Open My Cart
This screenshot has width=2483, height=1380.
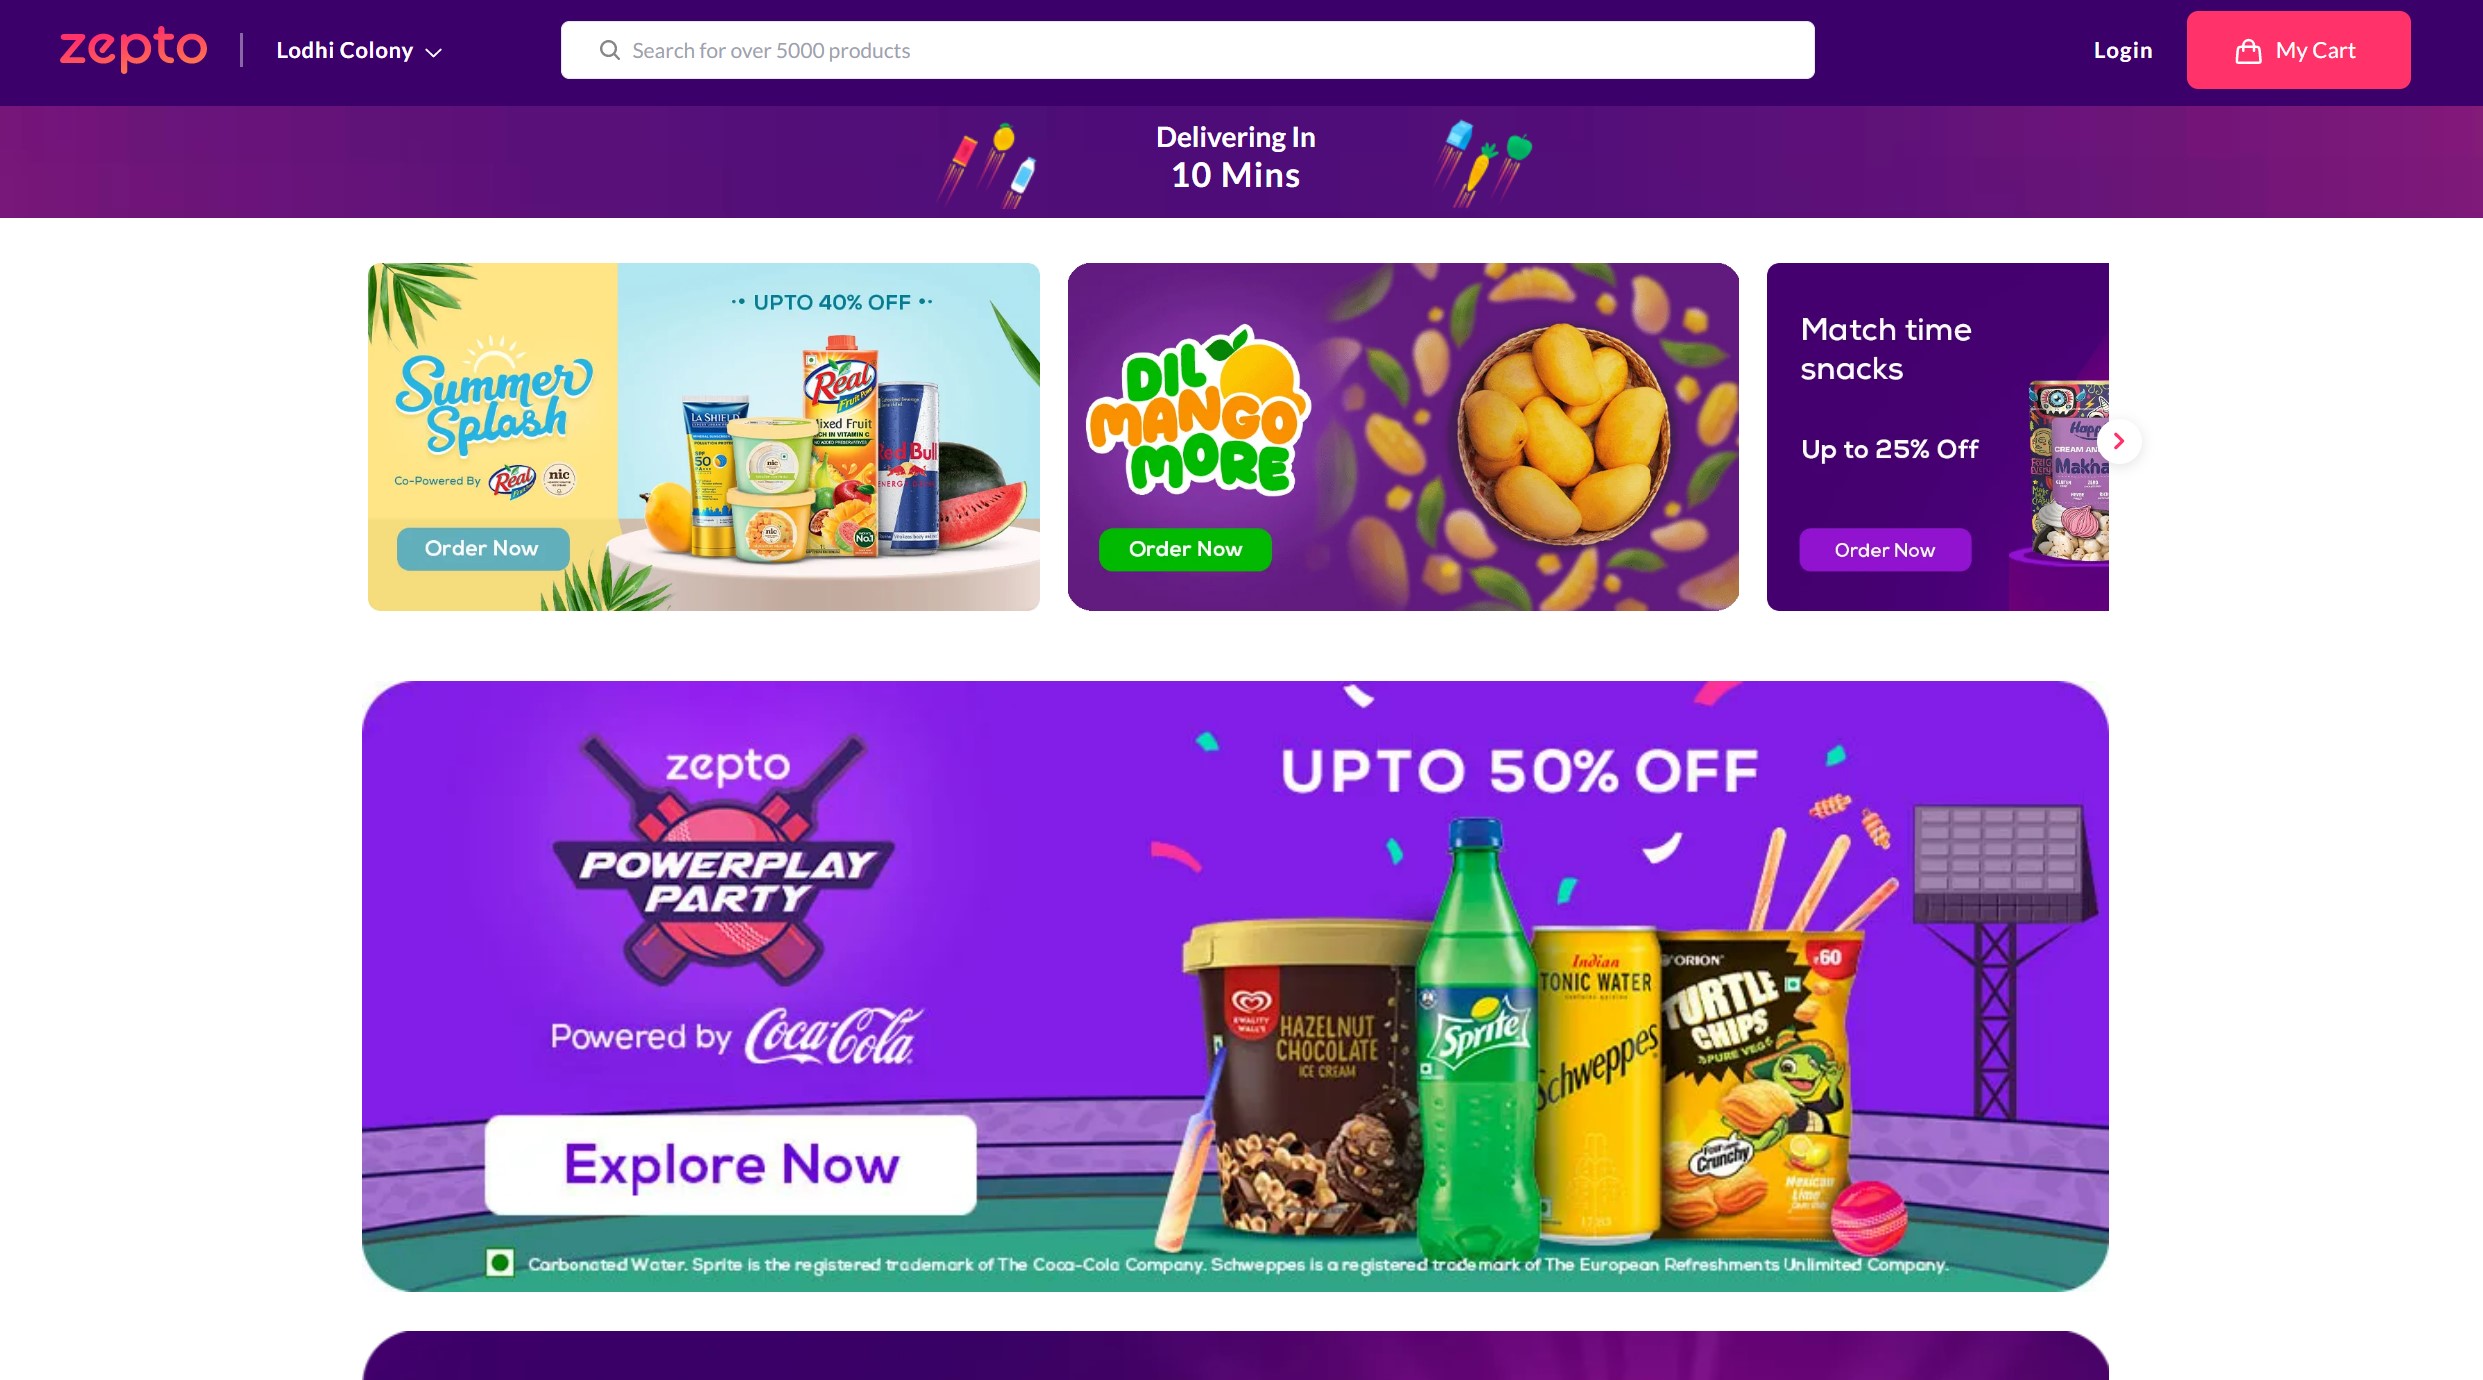(x=2298, y=50)
